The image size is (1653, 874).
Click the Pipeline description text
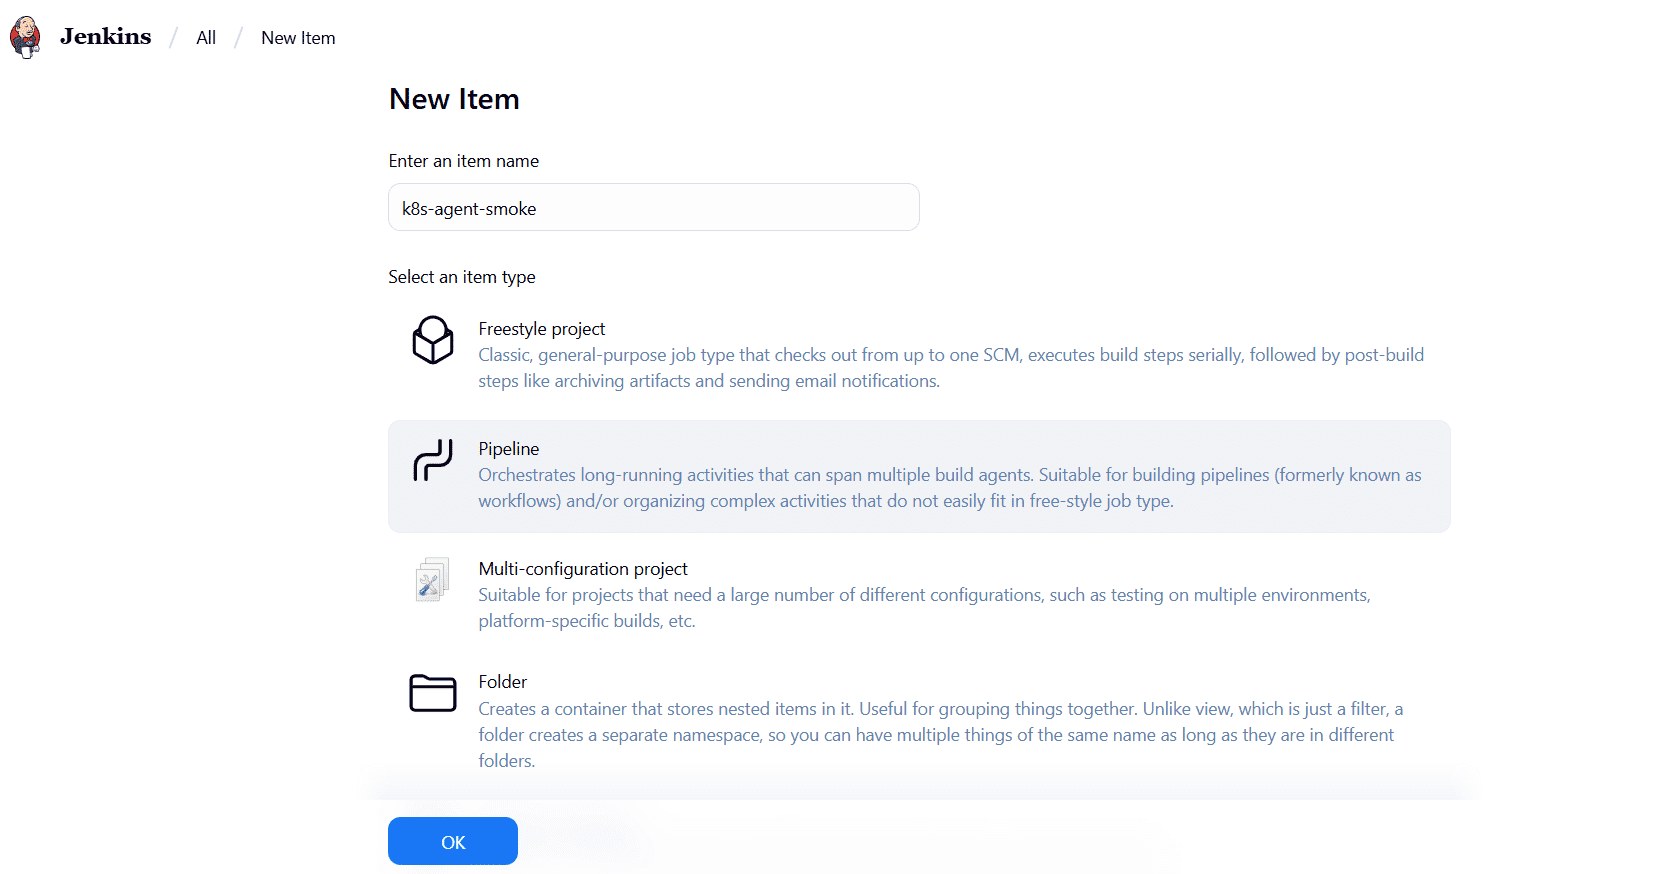[948, 488]
